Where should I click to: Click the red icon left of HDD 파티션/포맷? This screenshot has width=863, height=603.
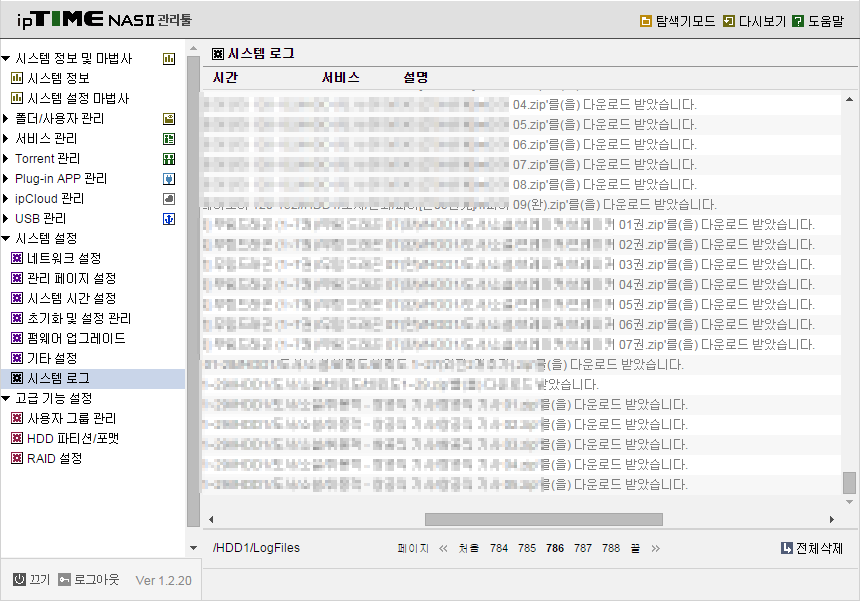coord(17,438)
